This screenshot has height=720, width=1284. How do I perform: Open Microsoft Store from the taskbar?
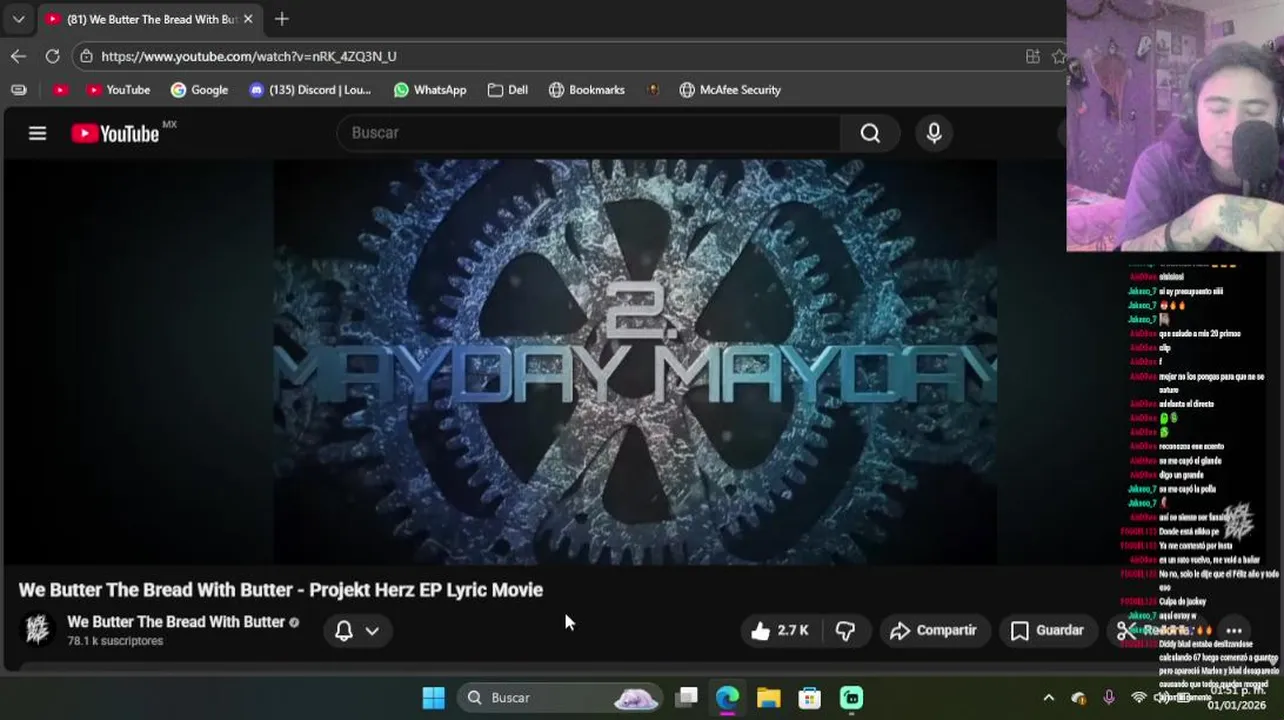pos(809,698)
